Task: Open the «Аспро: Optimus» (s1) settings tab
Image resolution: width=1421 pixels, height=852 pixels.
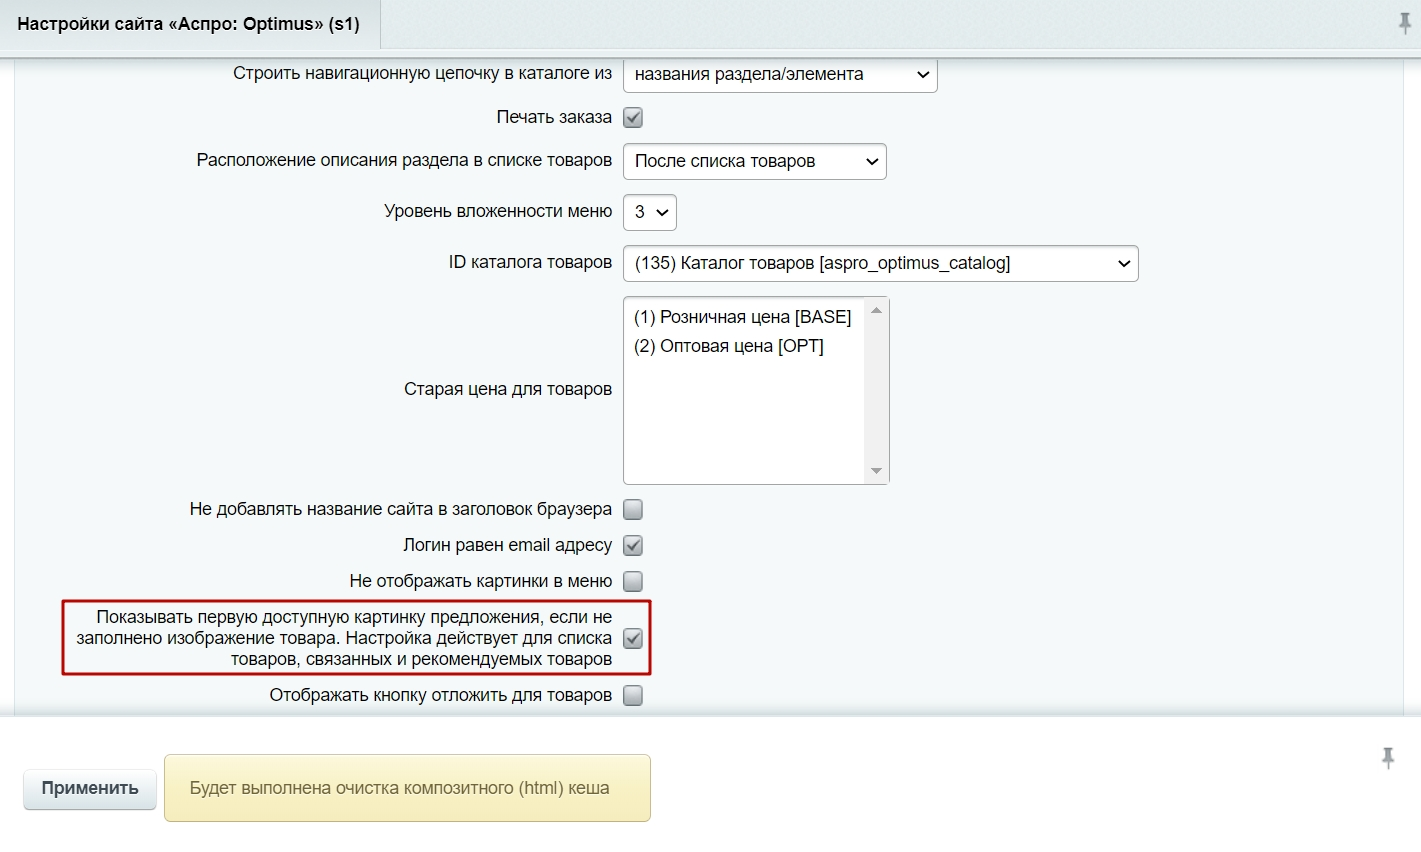Action: click(189, 24)
